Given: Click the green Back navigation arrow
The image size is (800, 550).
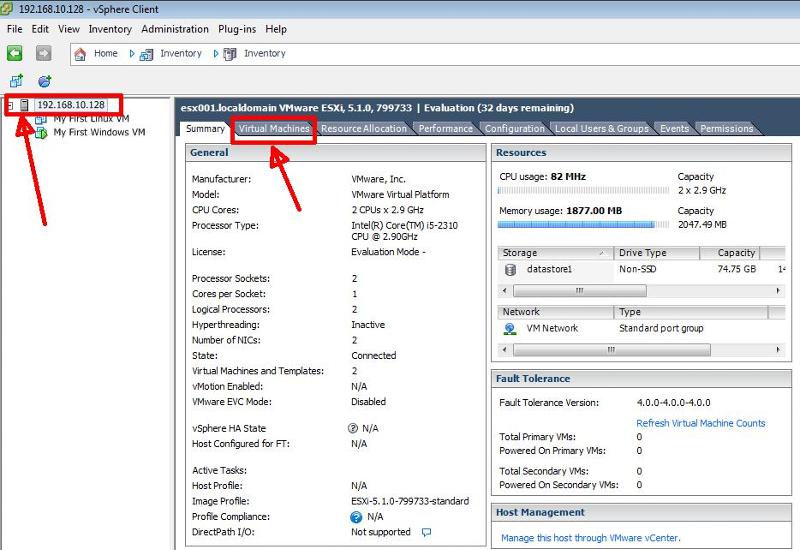Looking at the screenshot, I should 14,53.
